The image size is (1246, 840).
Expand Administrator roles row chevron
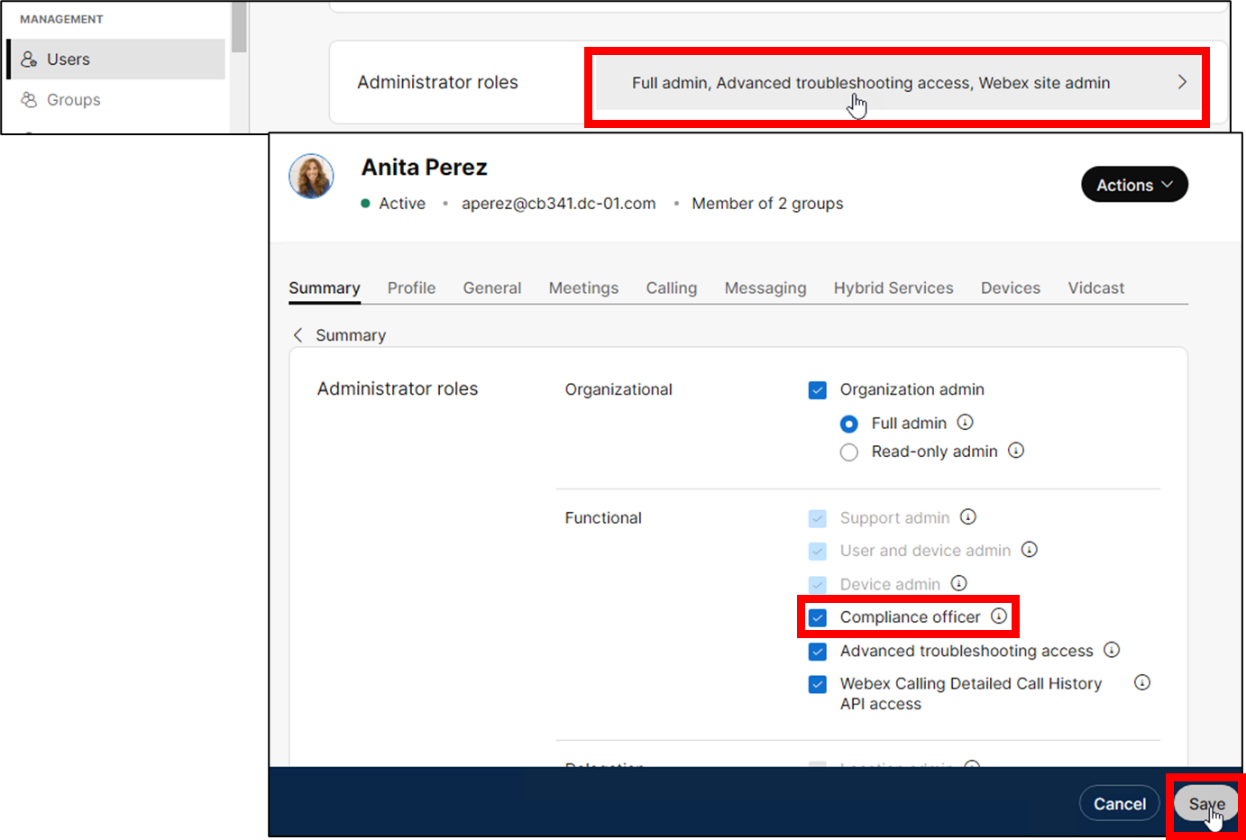(1182, 83)
